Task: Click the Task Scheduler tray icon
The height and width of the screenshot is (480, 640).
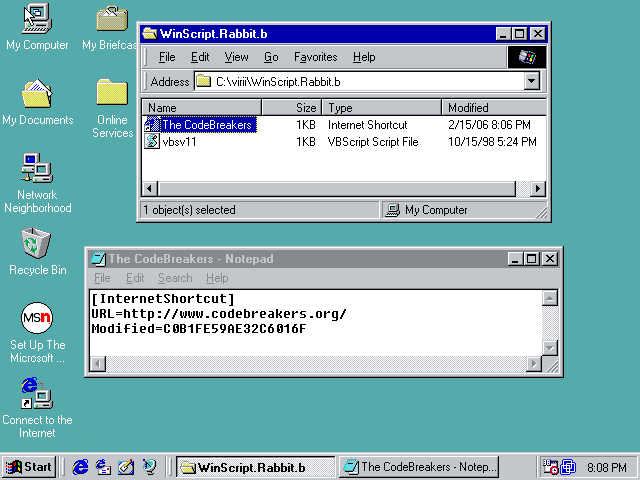Action: coord(550,467)
